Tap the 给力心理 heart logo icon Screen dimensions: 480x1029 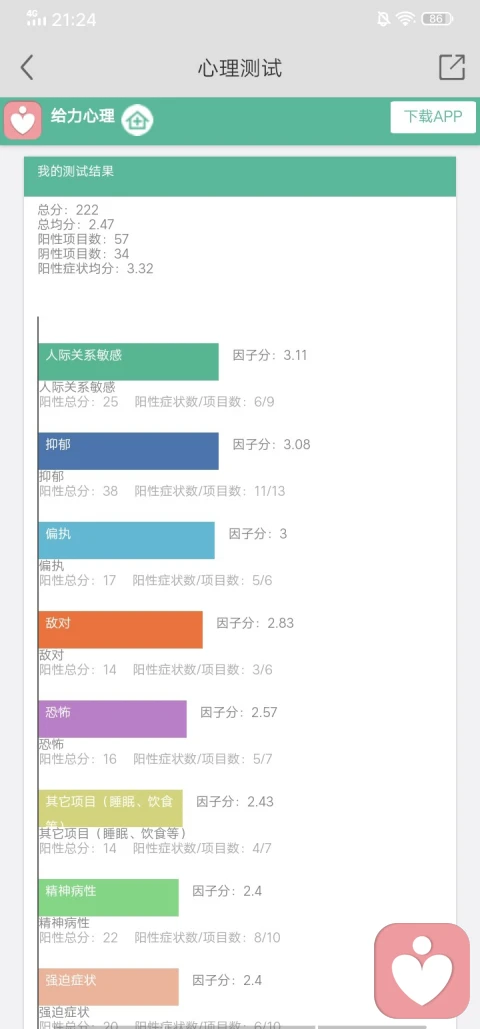click(23, 120)
